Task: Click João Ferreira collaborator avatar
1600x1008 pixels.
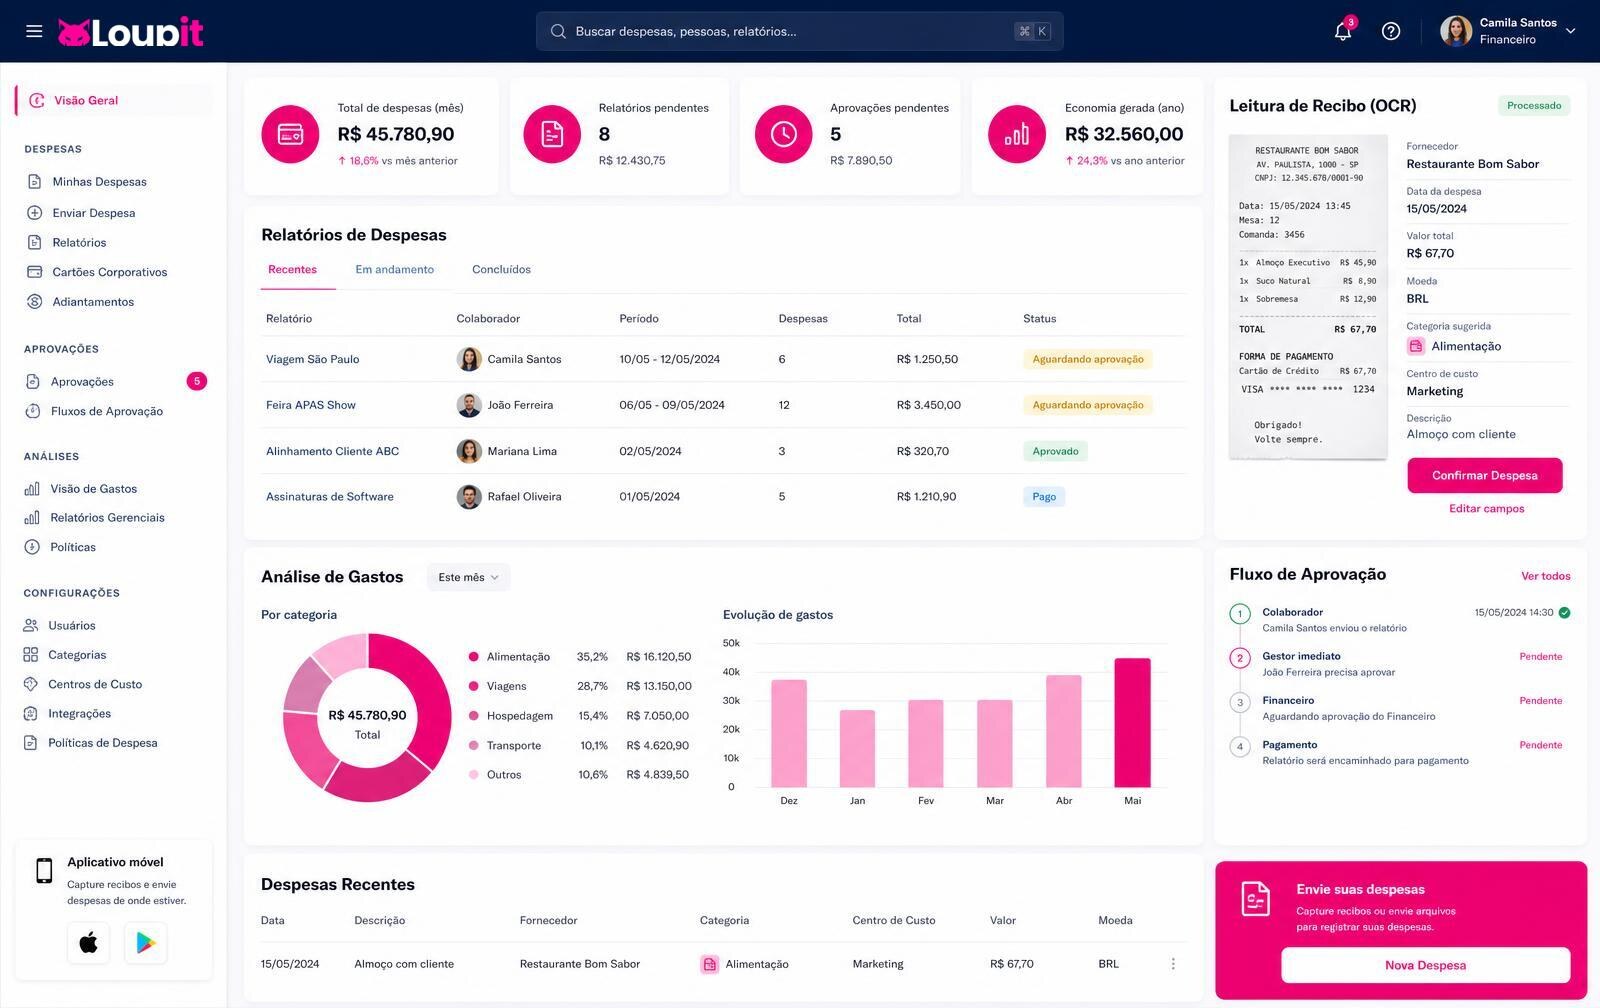Action: point(469,405)
